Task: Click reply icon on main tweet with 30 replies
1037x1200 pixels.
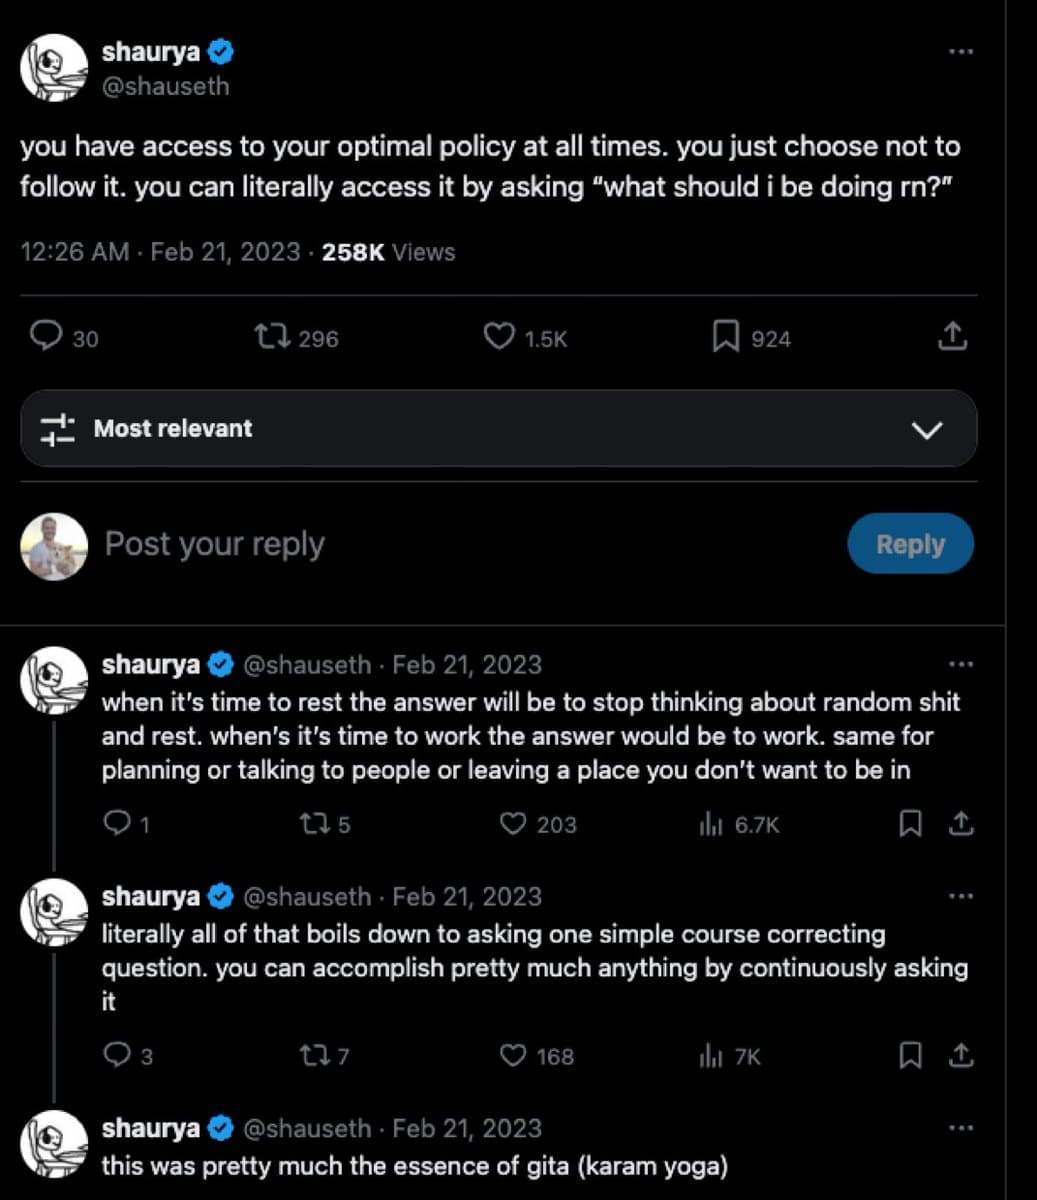Action: [47, 337]
